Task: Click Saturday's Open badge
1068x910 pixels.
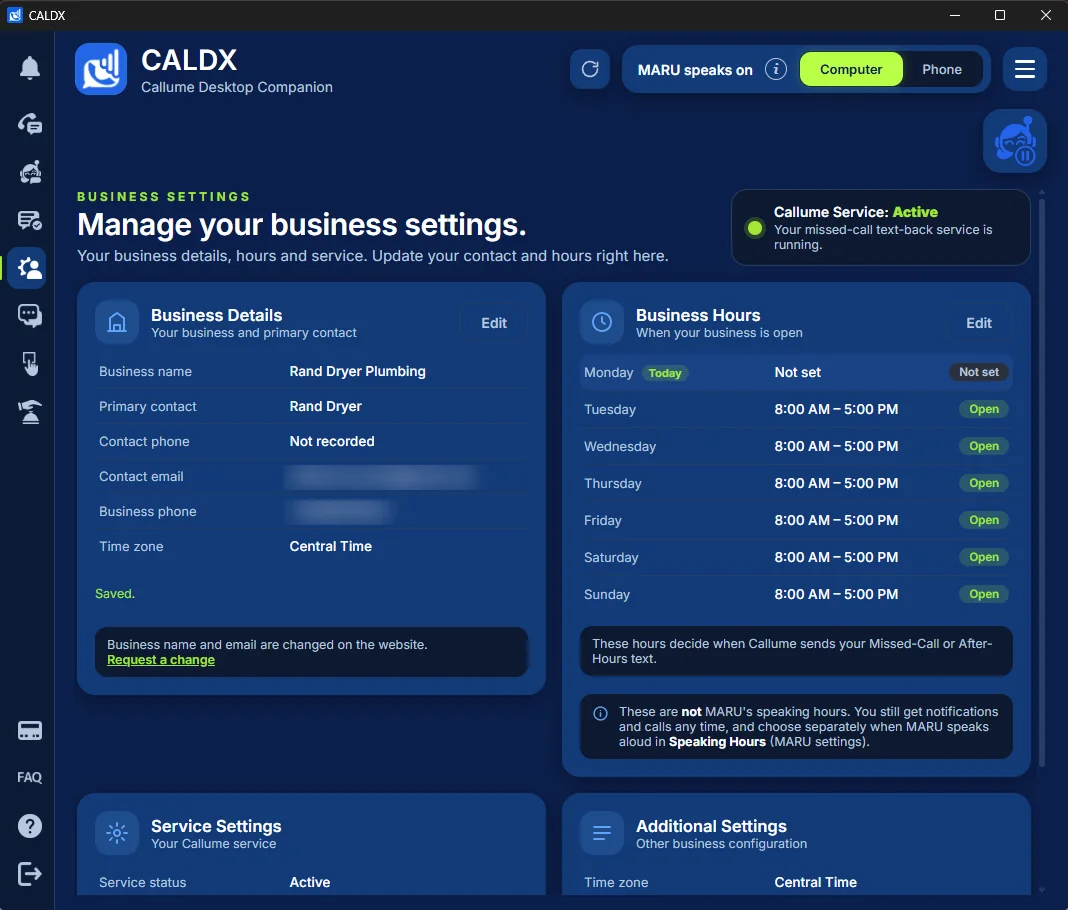Action: pos(984,556)
